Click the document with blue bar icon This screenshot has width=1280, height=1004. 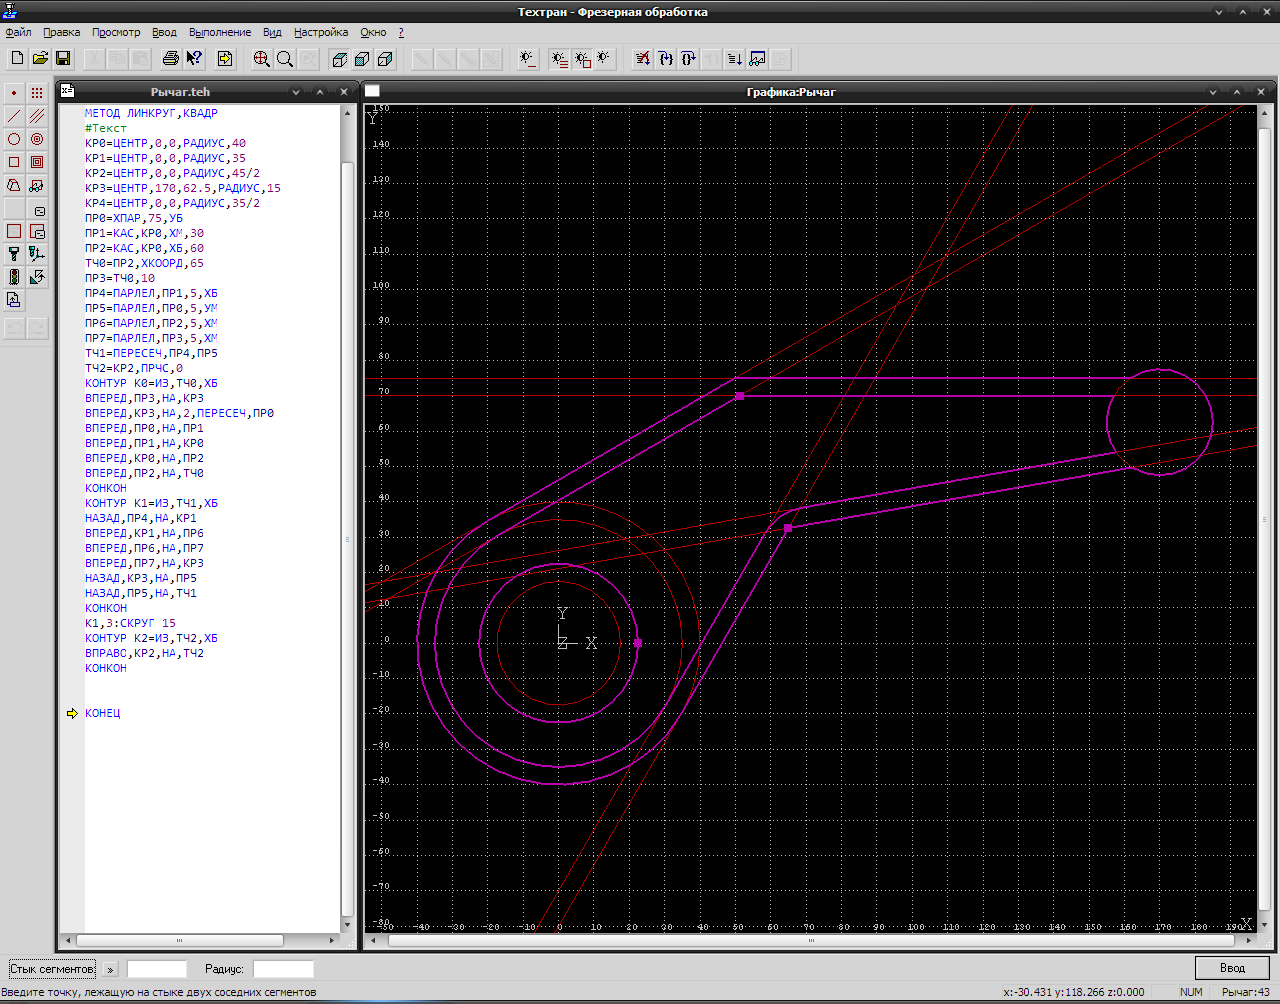(14, 300)
